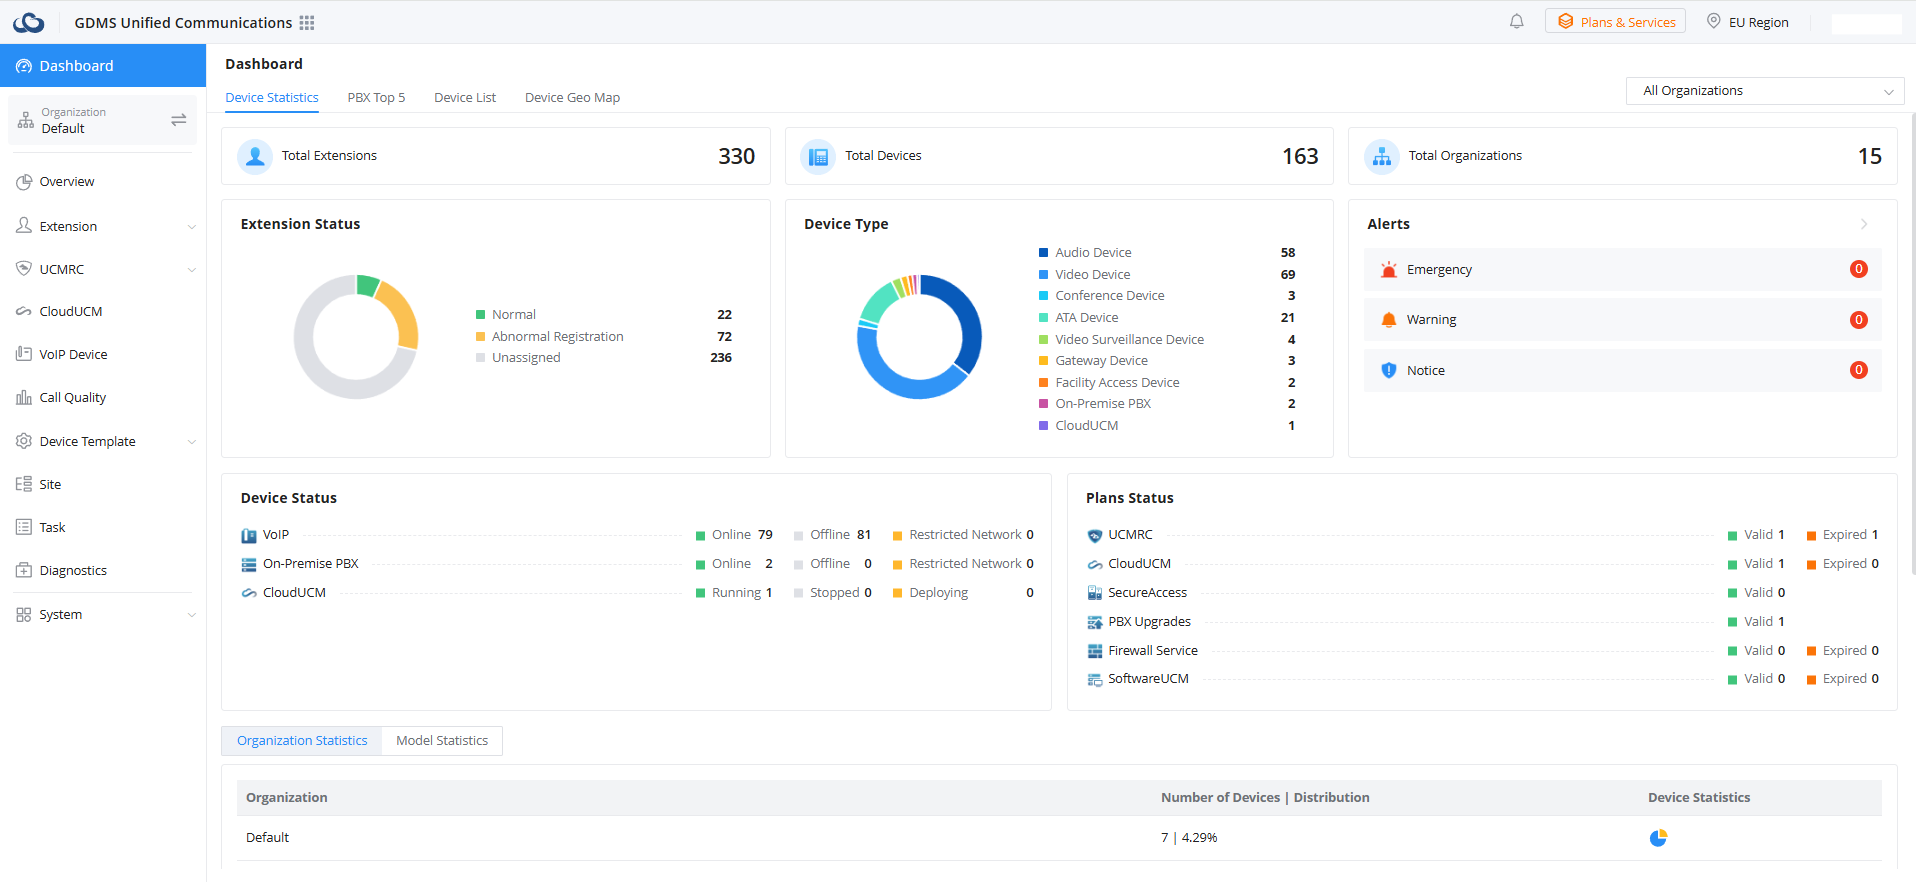Open the notifications bell
This screenshot has width=1916, height=882.
(1517, 21)
